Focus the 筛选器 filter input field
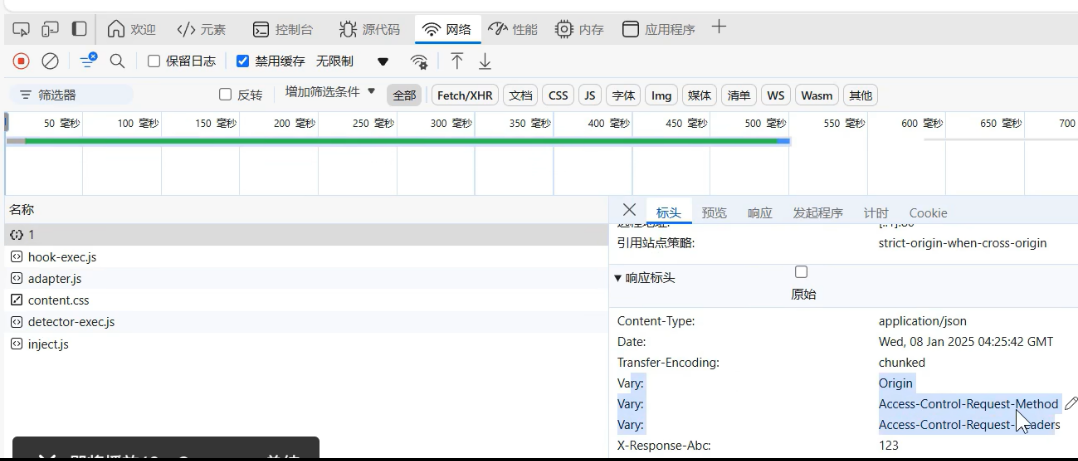1078x461 pixels. point(71,95)
